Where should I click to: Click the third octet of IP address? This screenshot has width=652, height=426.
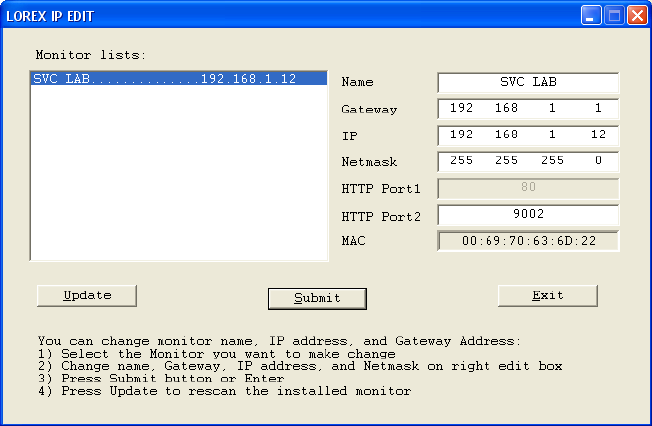tap(552, 134)
